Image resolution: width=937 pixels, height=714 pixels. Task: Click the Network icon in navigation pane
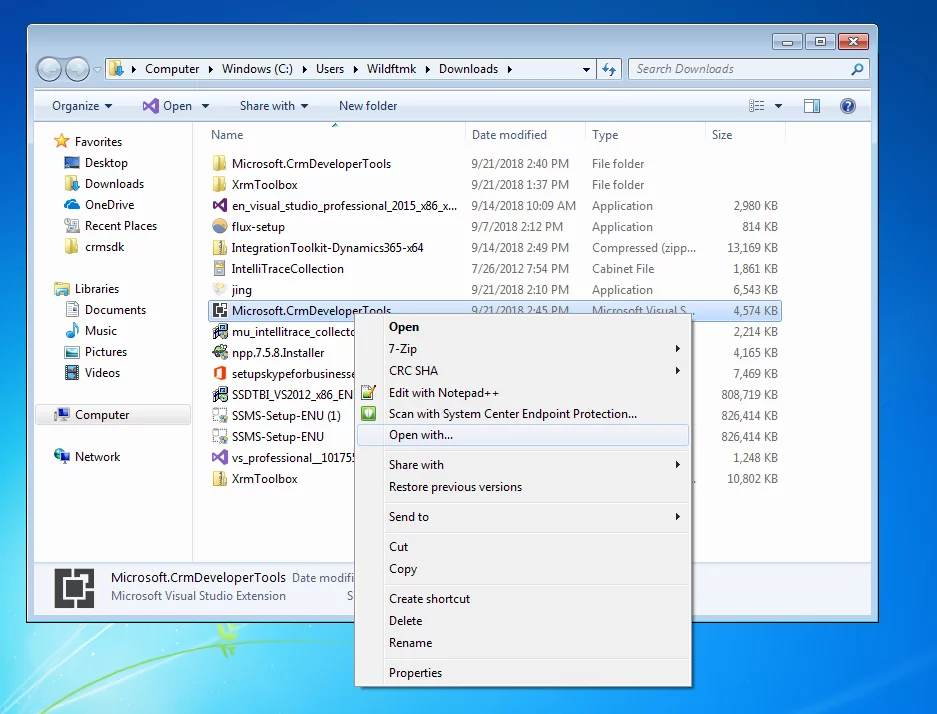coord(62,456)
